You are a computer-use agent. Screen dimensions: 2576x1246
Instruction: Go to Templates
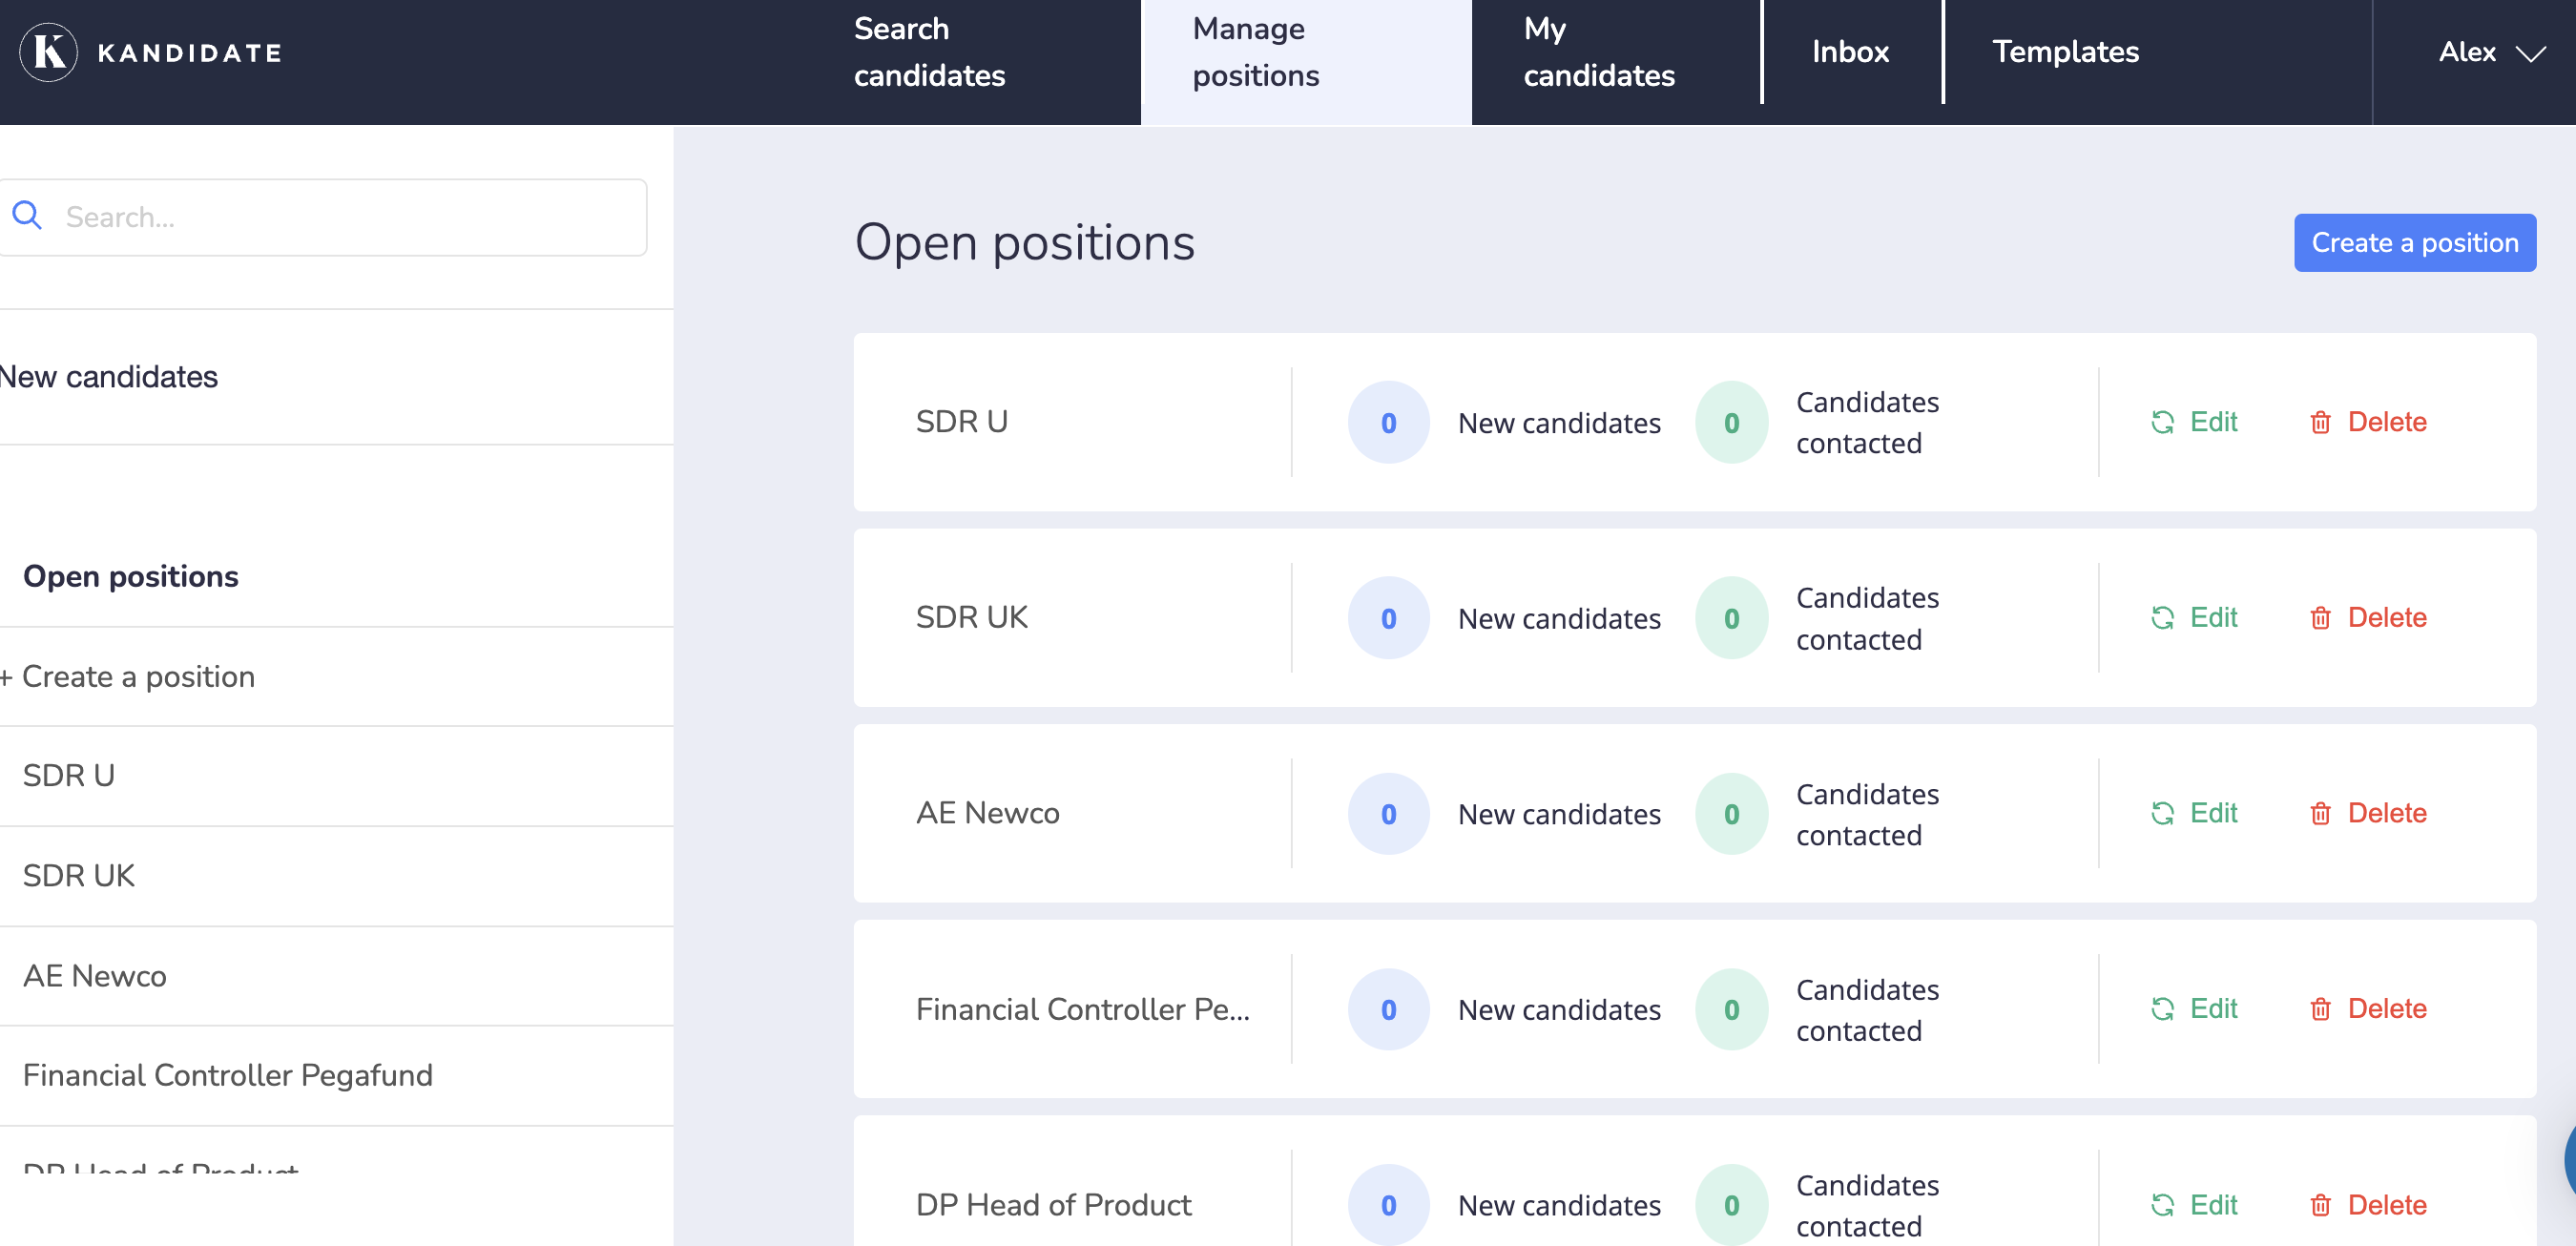[2065, 52]
